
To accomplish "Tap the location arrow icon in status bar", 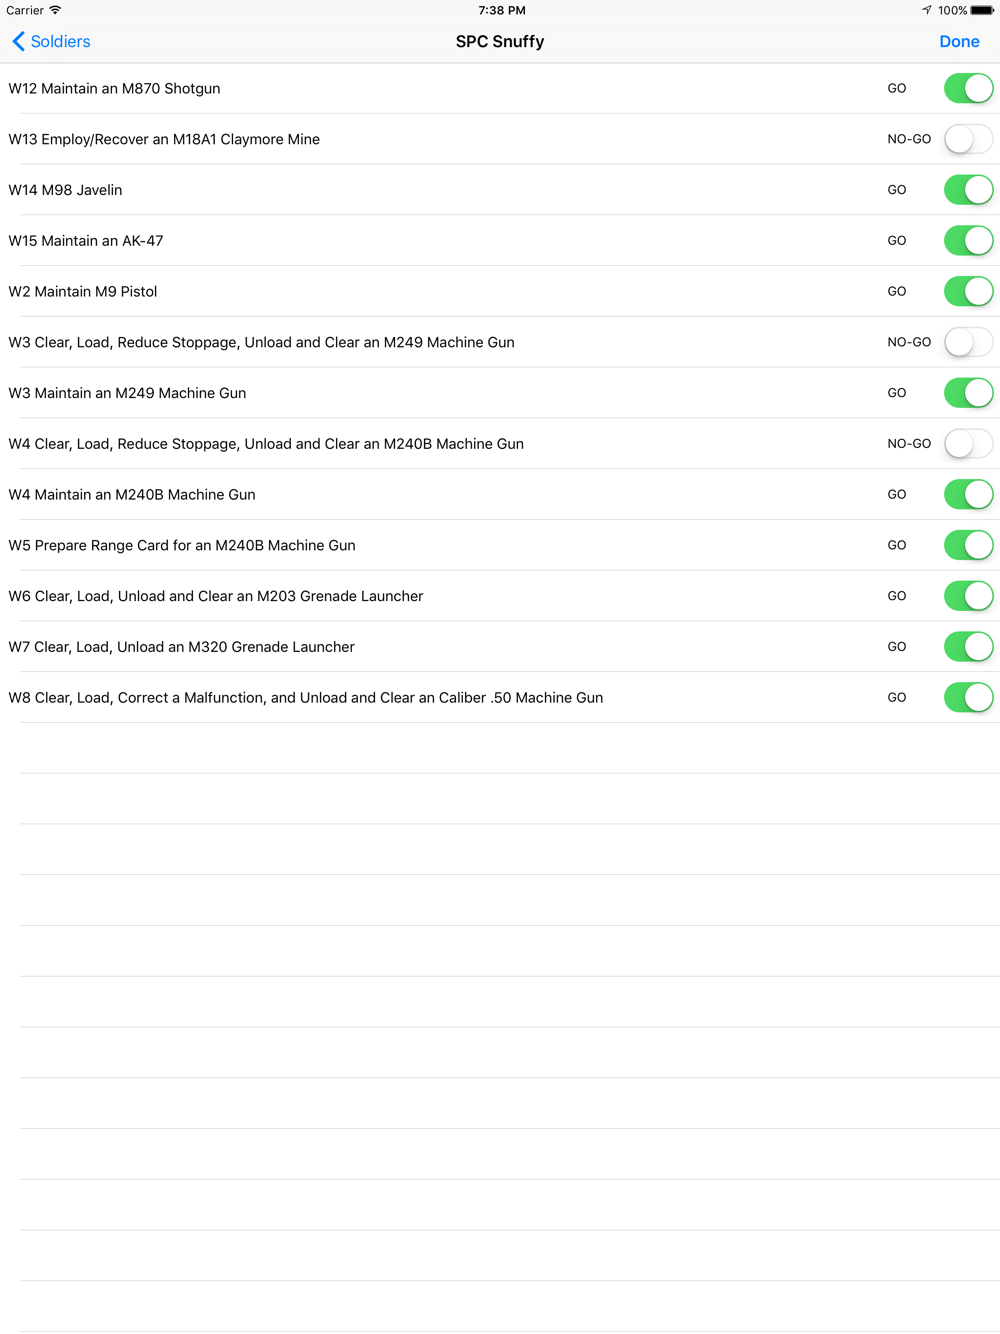I will (927, 10).
